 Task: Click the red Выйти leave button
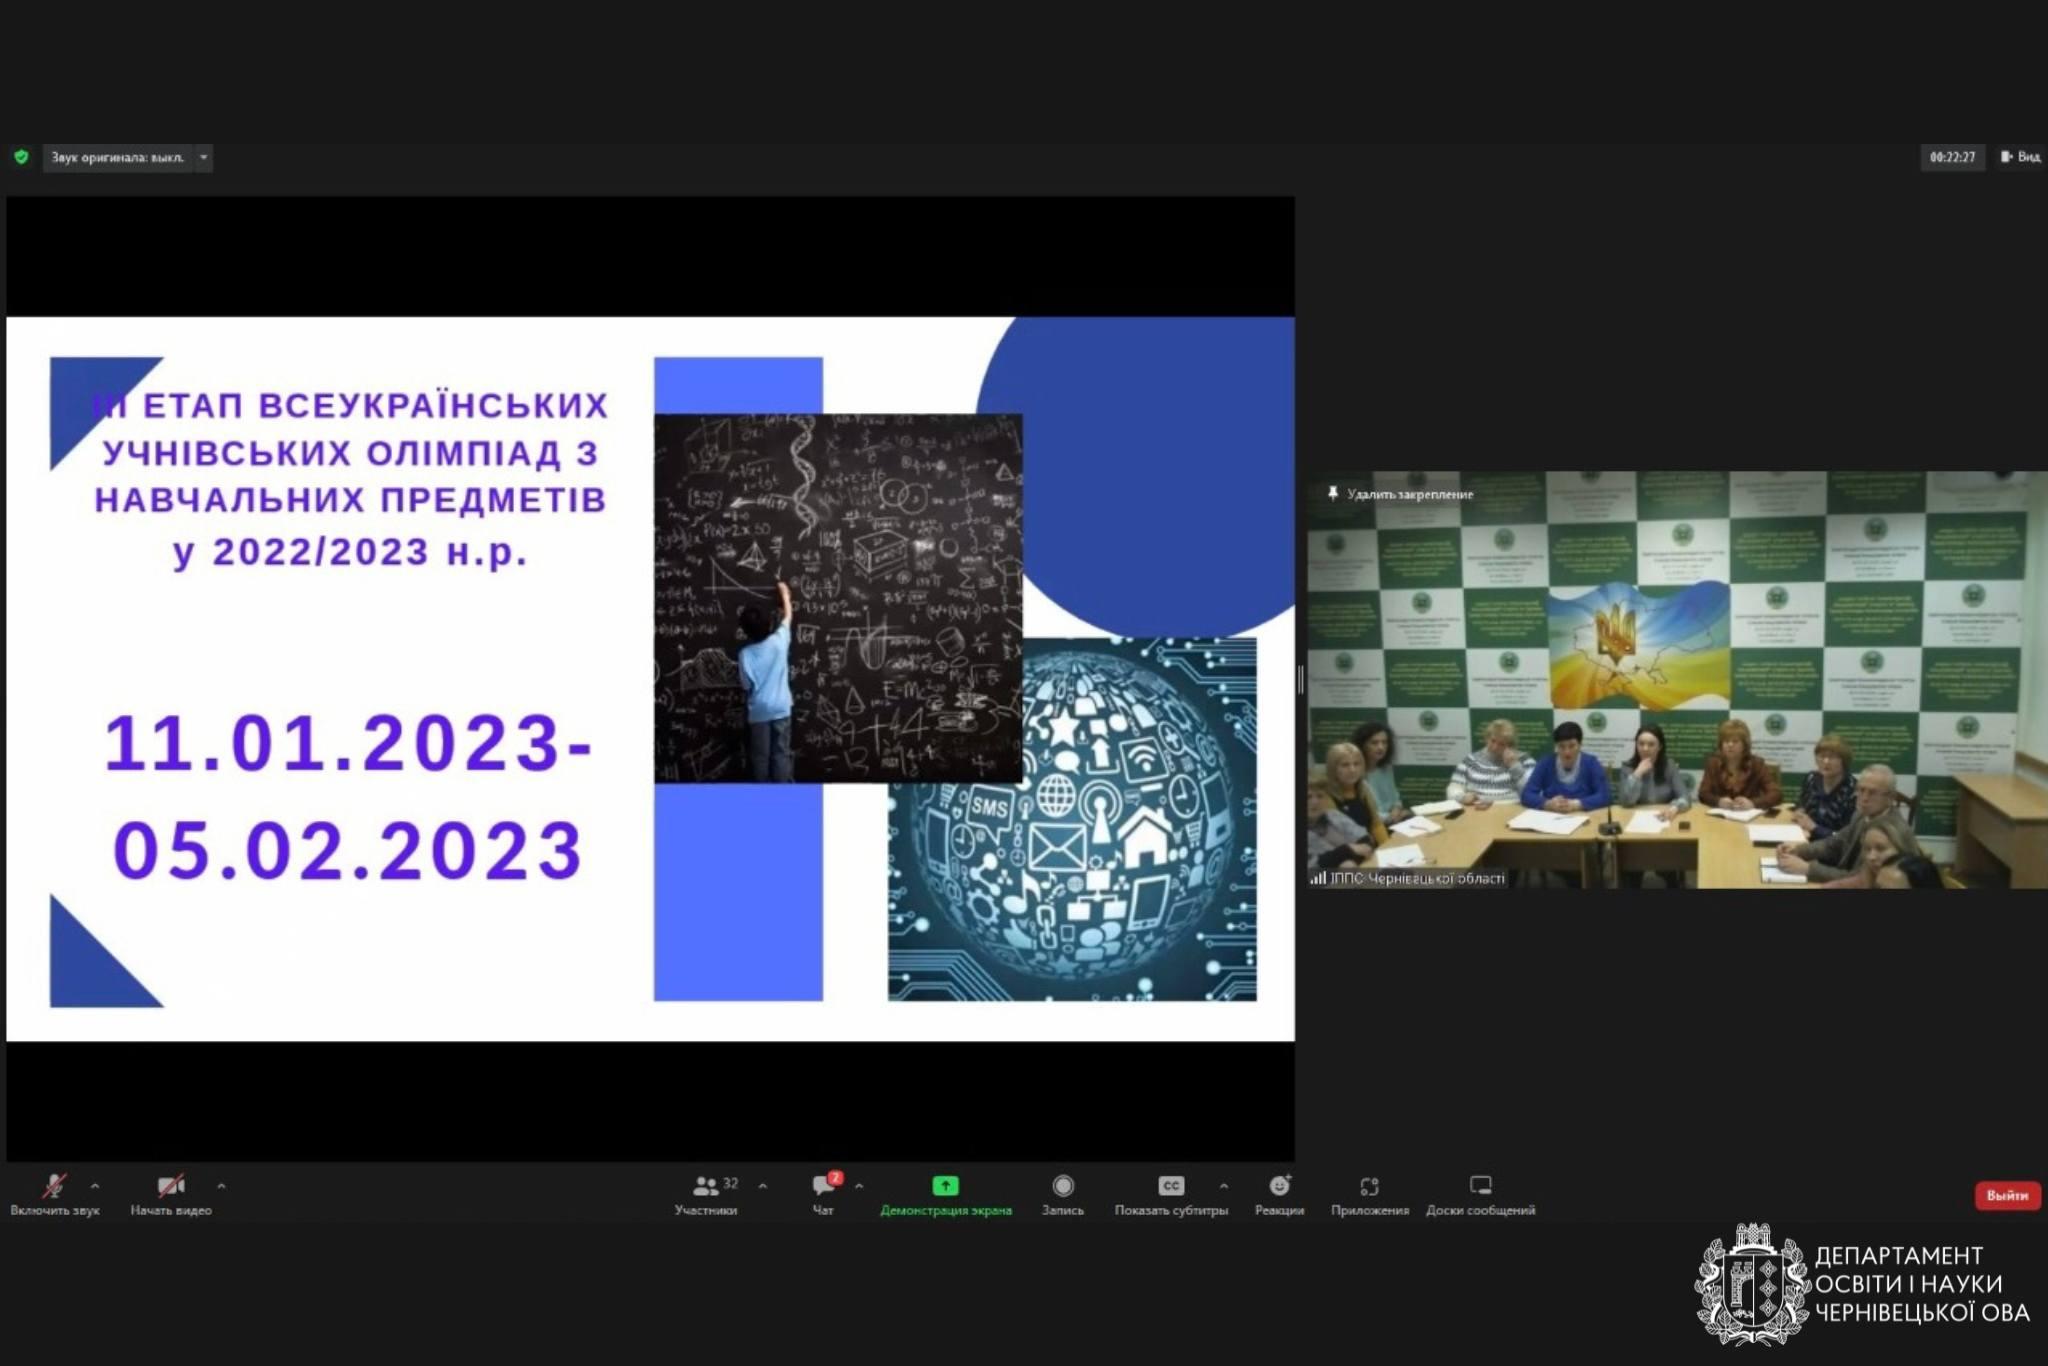2006,1195
